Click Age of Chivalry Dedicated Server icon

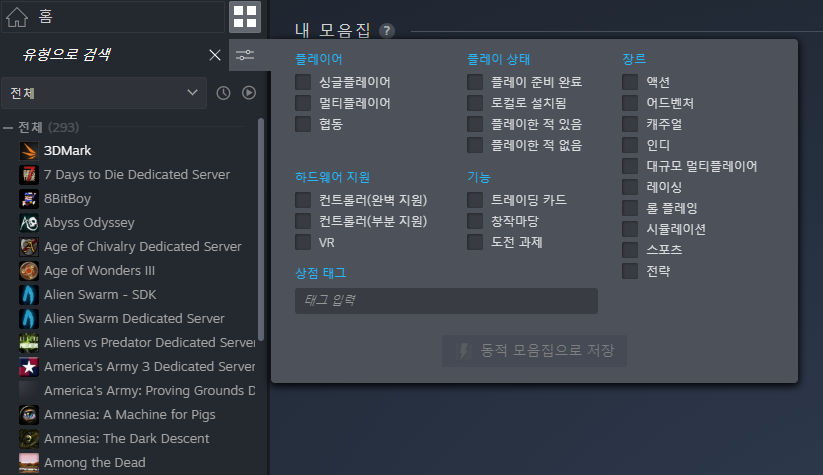click(x=29, y=247)
